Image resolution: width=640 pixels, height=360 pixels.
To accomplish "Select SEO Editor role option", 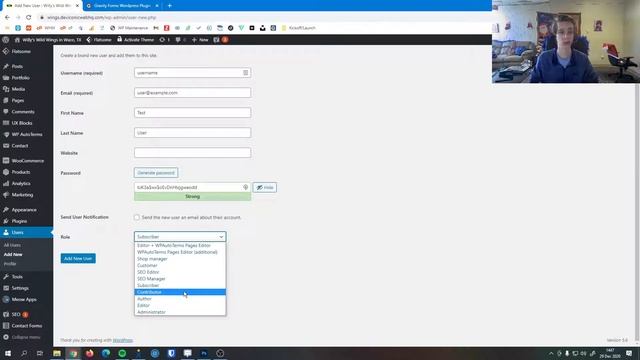I will (x=180, y=272).
